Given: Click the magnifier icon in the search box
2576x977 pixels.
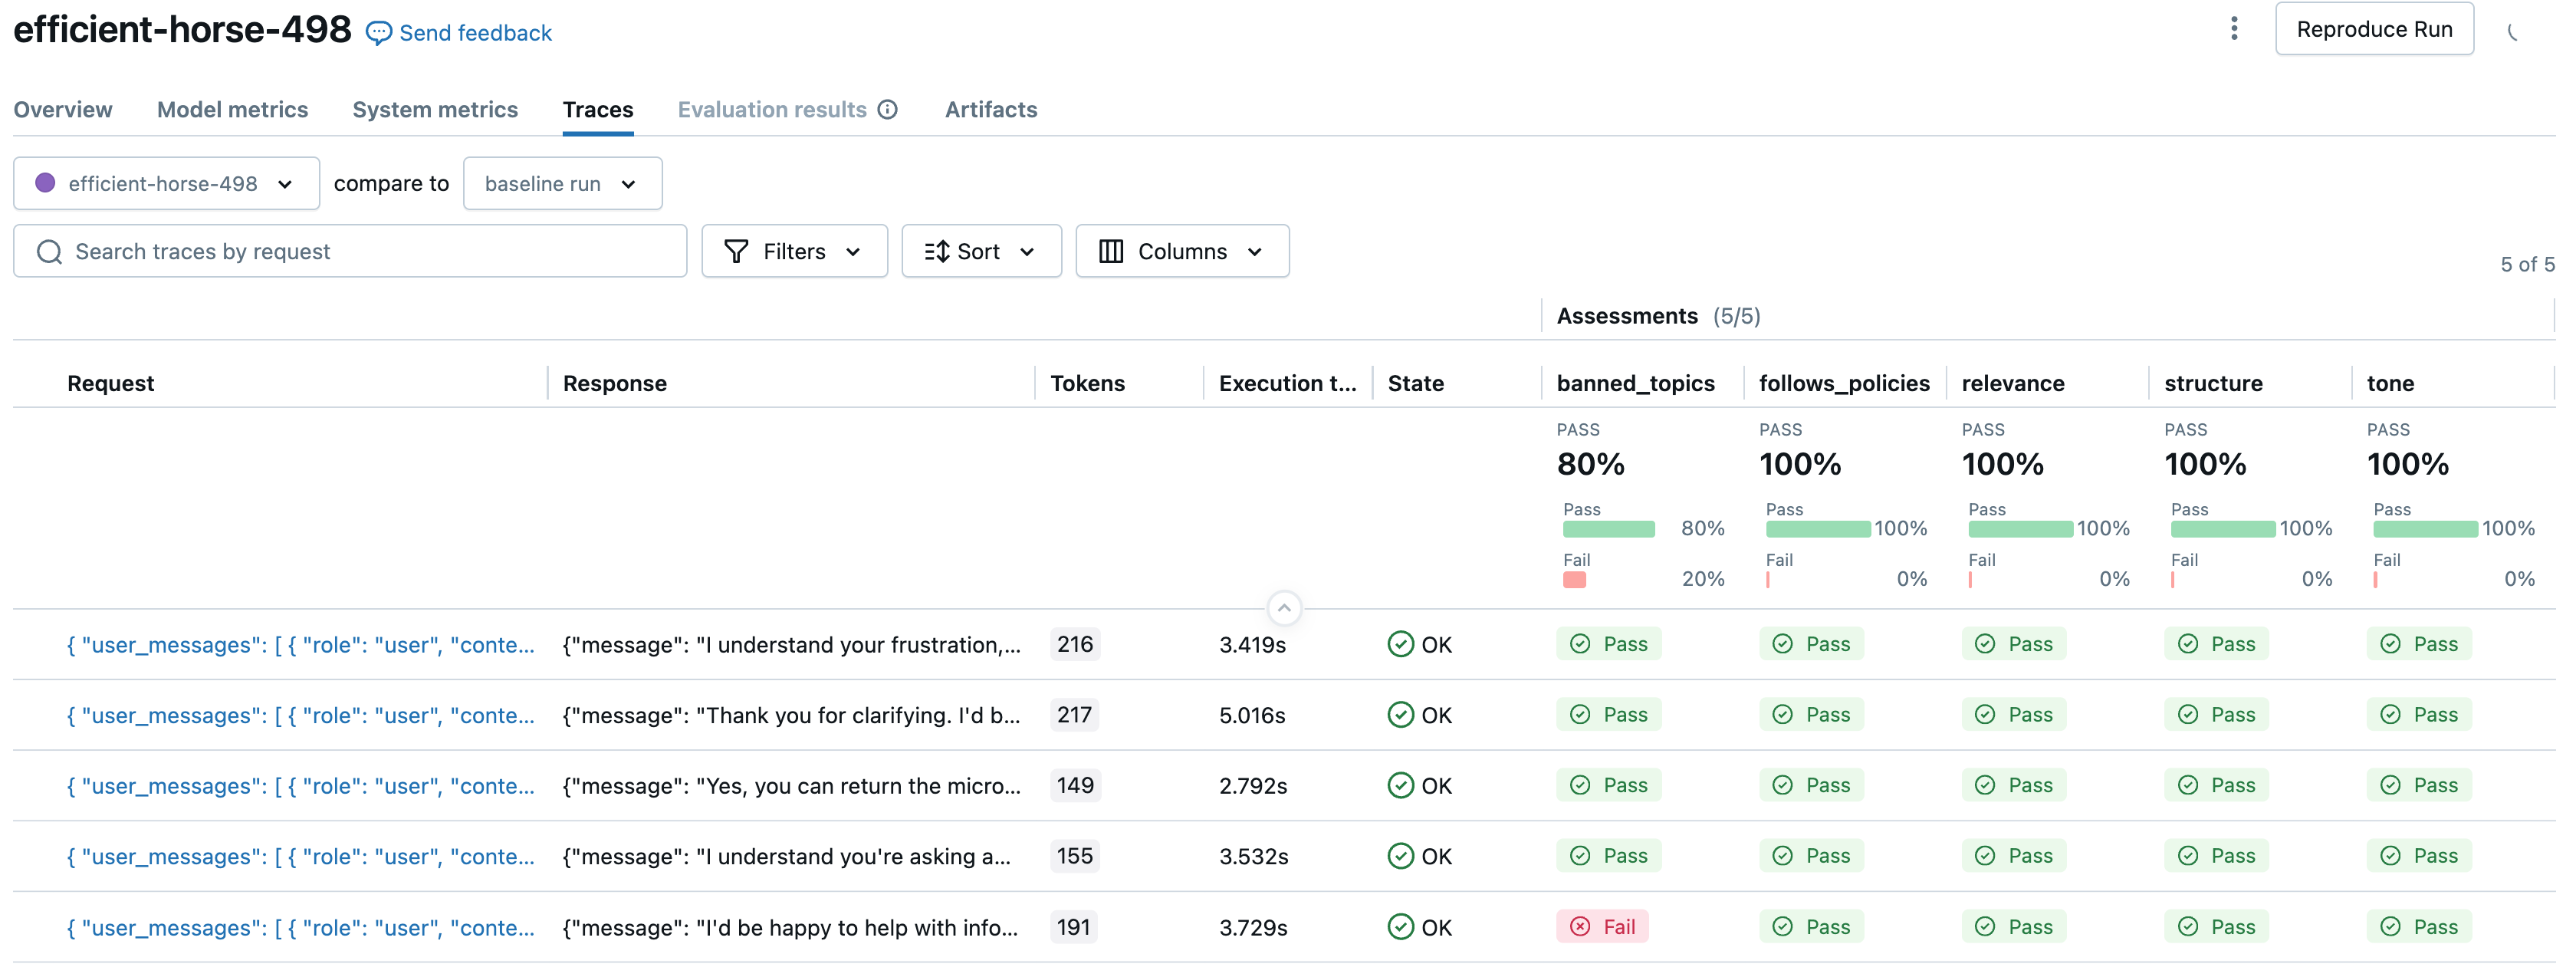Looking at the screenshot, I should [49, 252].
